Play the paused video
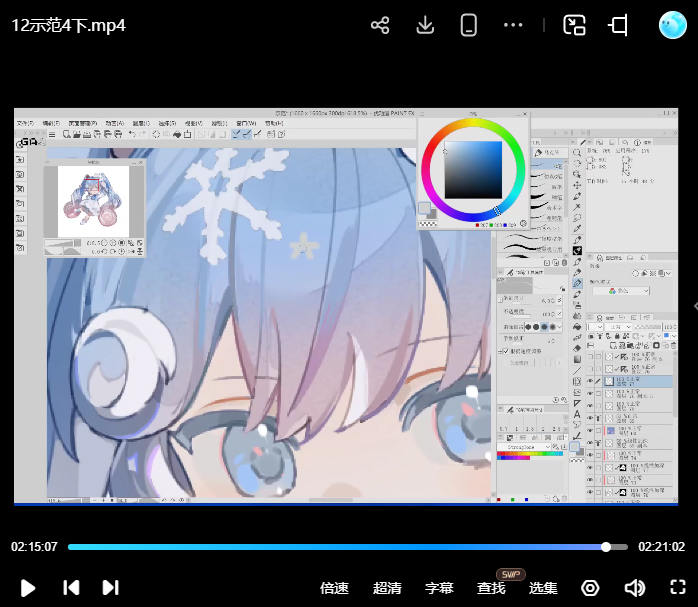This screenshot has width=698, height=607. point(28,588)
